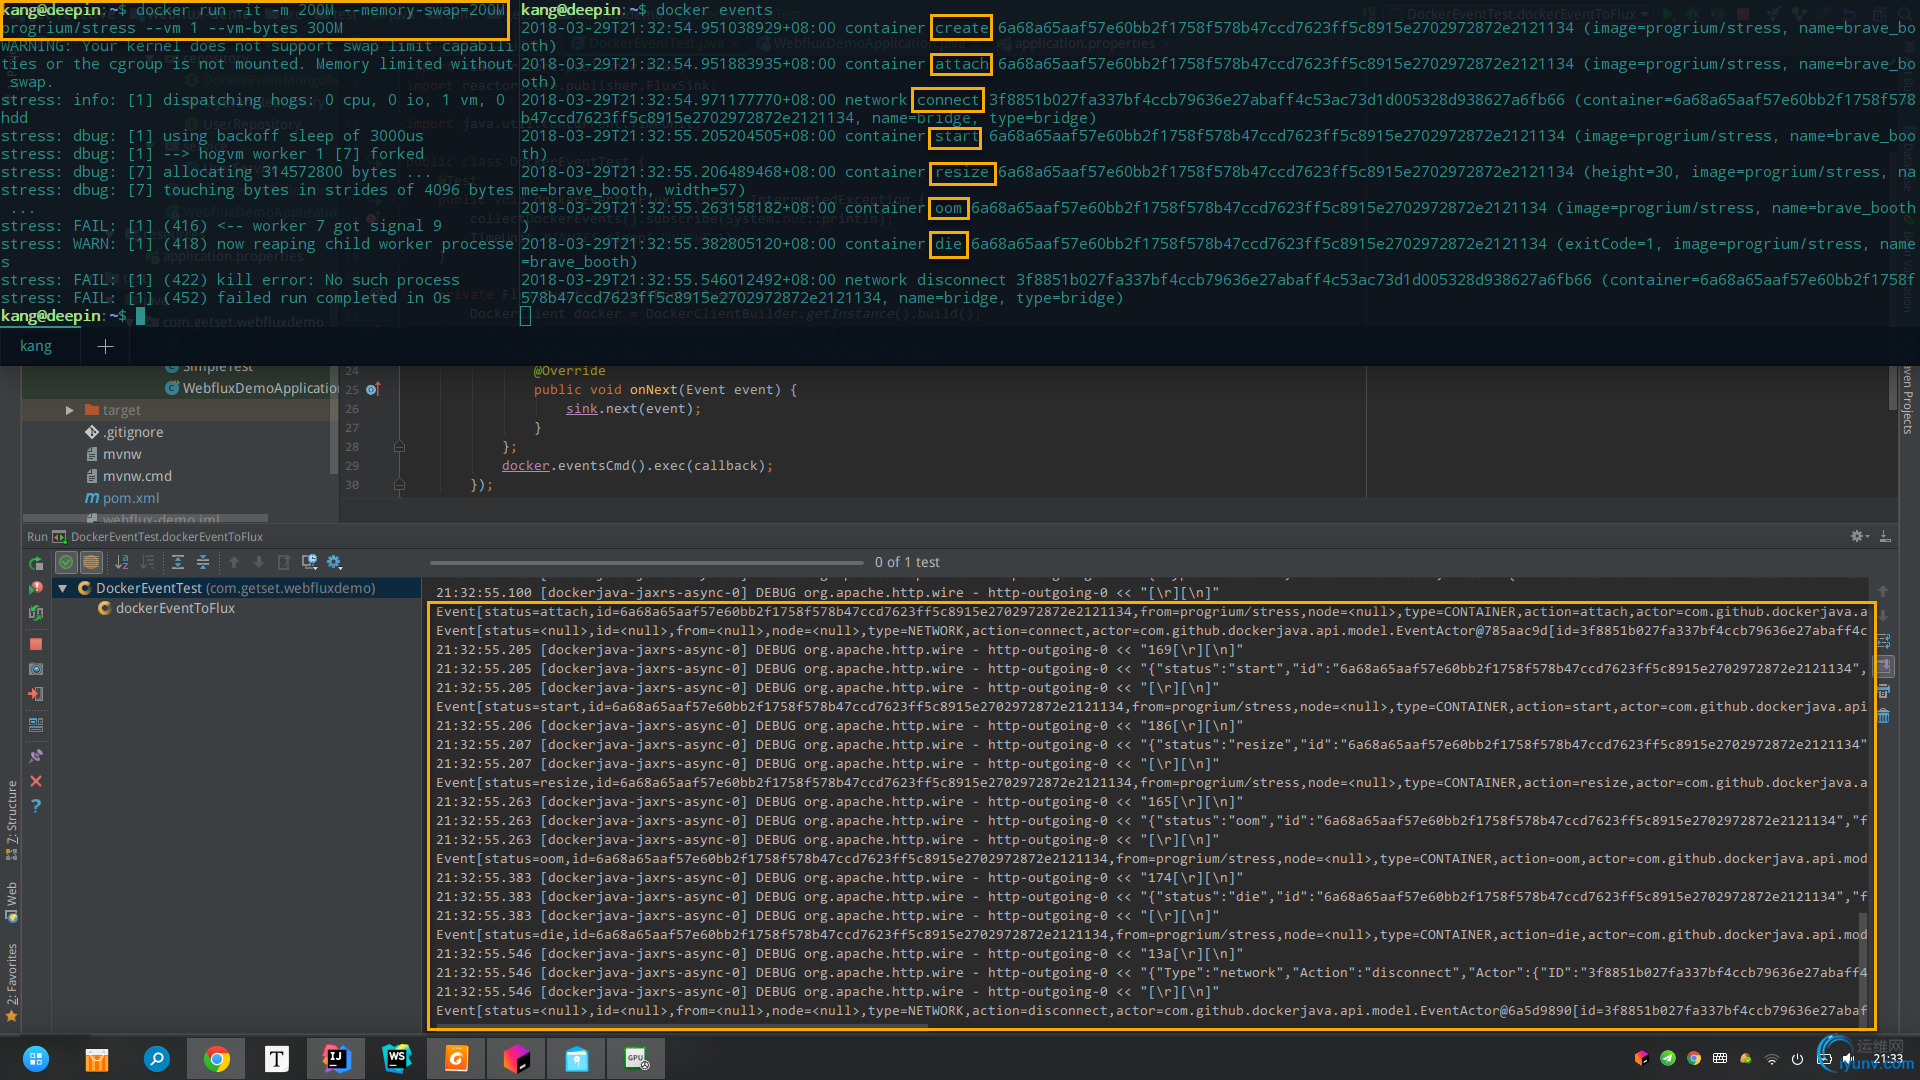Pin the Run tab

36,756
